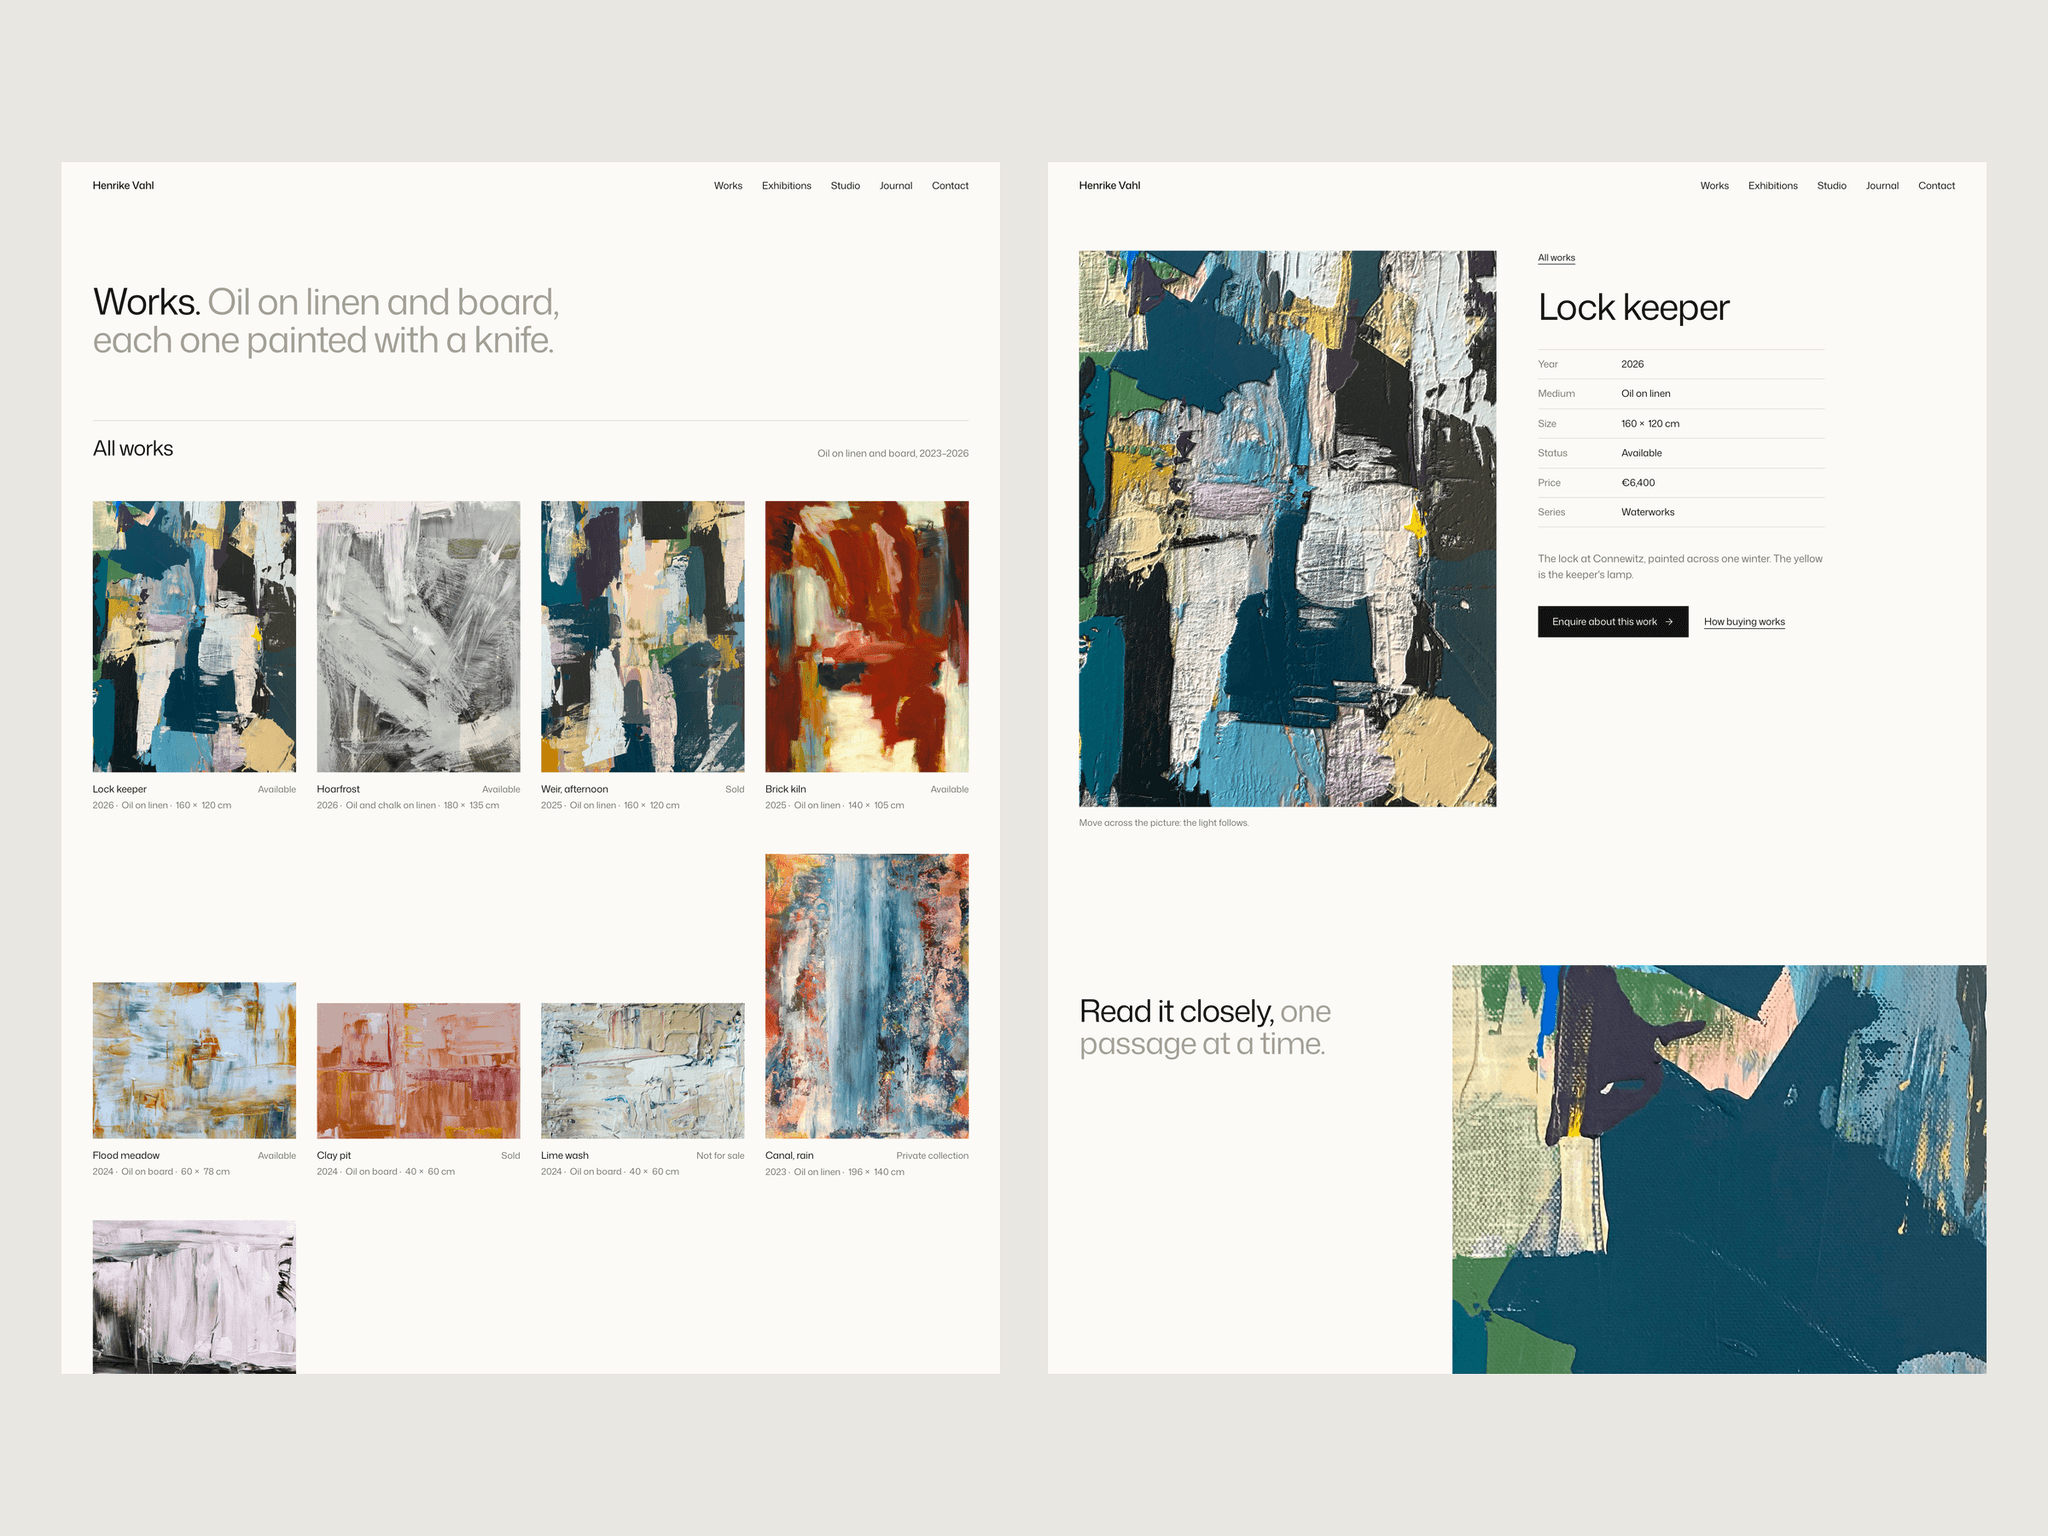This screenshot has height=1536, width=2048.
Task: Open the partially visible grey-white painting thumbnail
Action: click(x=194, y=1296)
